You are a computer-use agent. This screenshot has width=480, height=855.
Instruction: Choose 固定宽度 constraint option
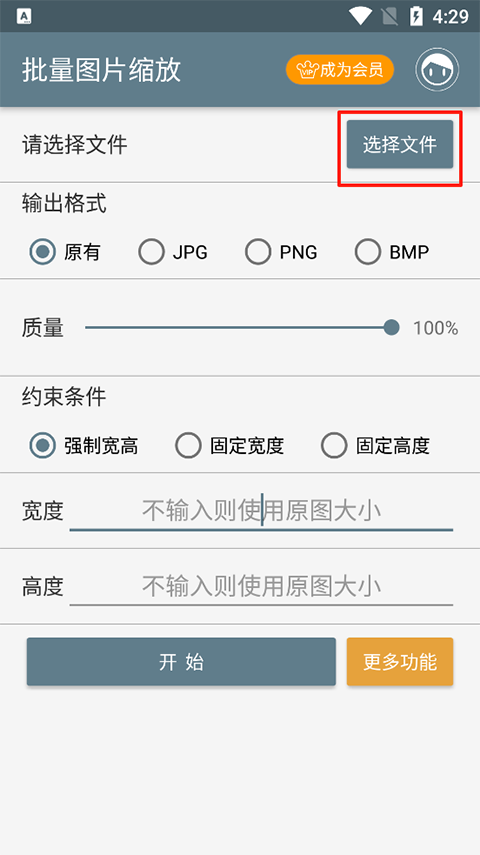click(230, 445)
